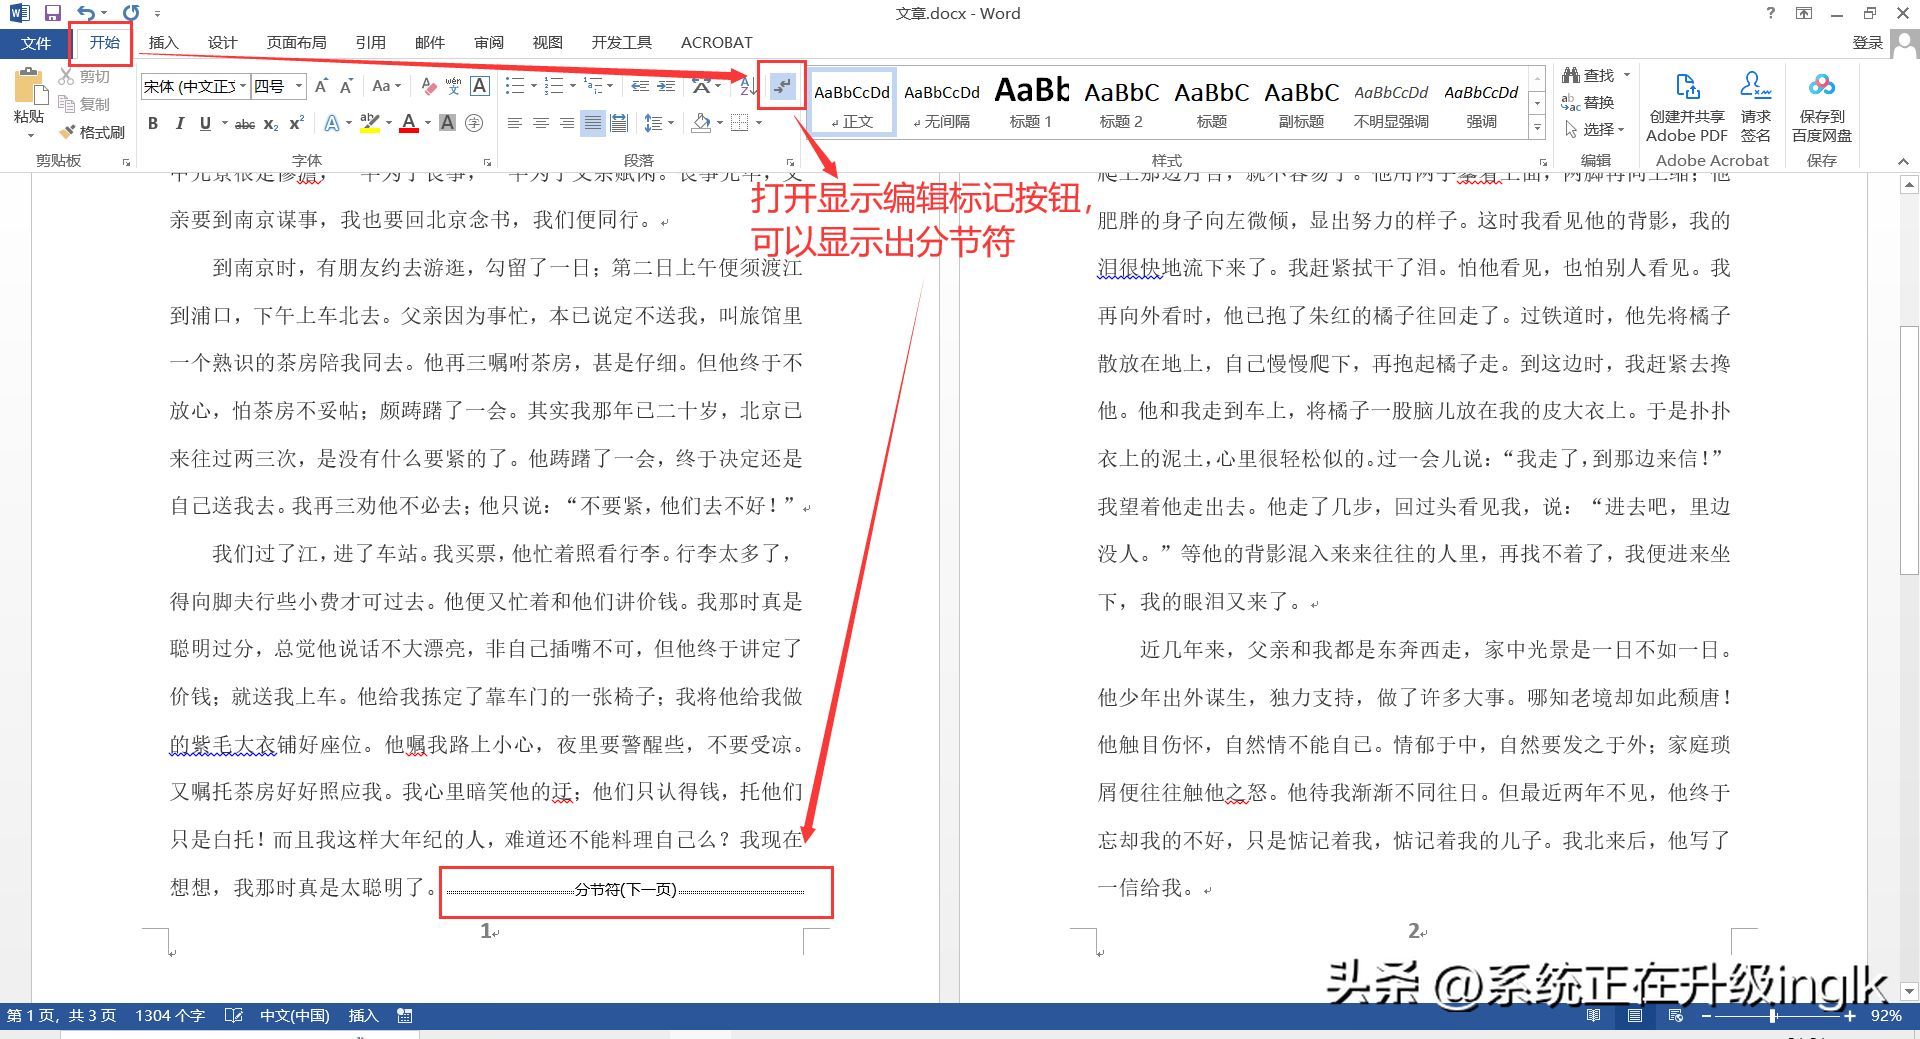Click the Increase Indent icon

[x=667, y=87]
